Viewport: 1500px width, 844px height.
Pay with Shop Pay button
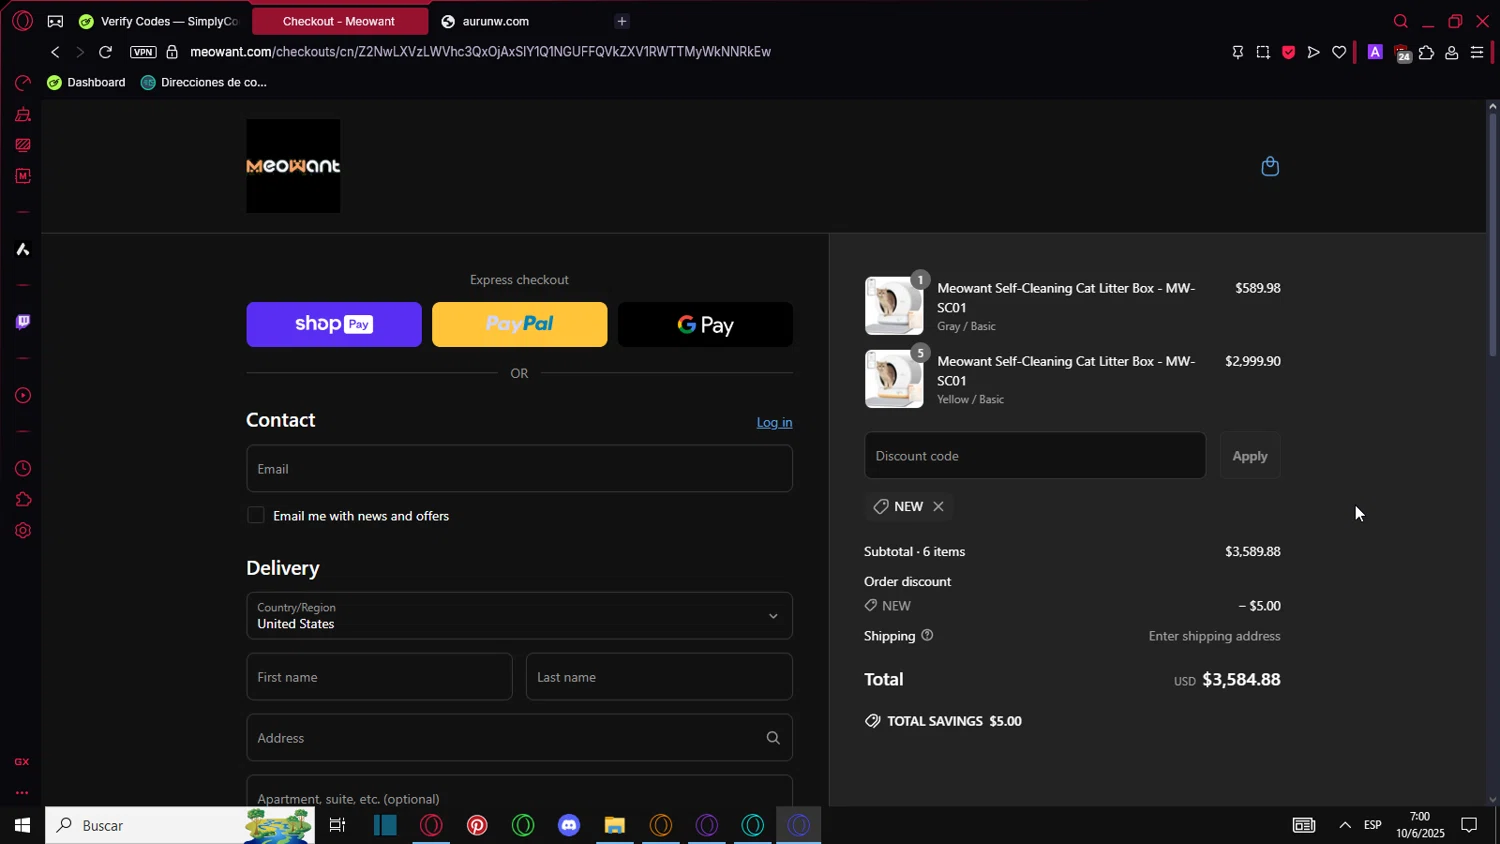pyautogui.click(x=334, y=324)
